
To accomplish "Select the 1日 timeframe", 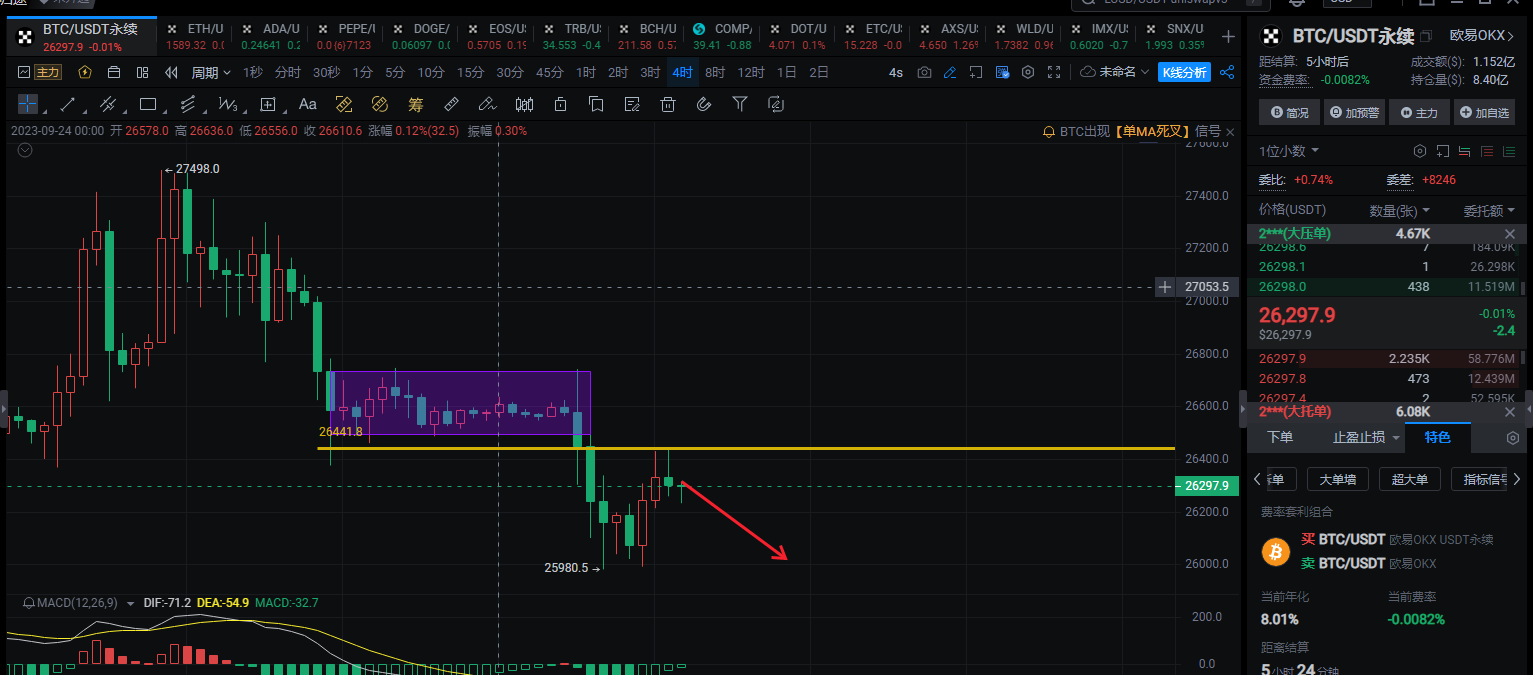I will tap(787, 72).
